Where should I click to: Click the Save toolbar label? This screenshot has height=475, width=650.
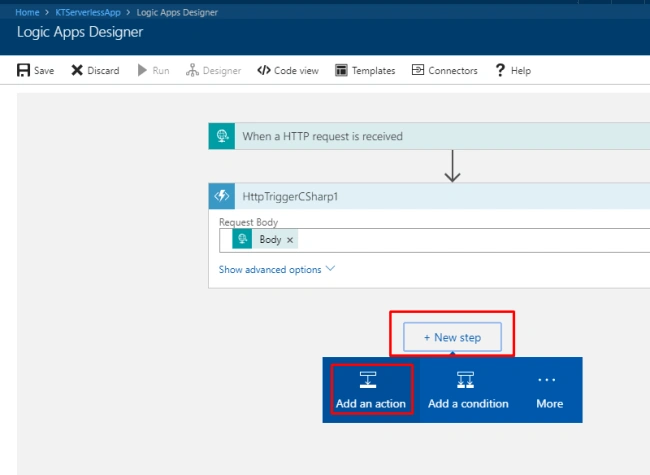[x=44, y=70]
